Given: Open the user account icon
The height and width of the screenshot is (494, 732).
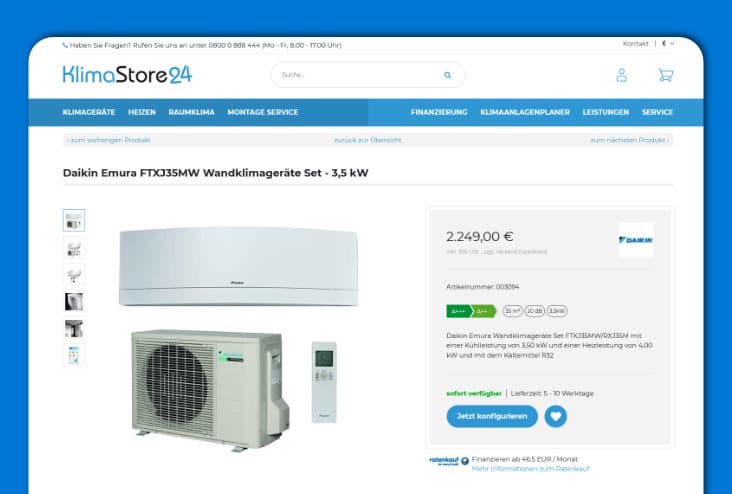Looking at the screenshot, I should click(x=621, y=75).
